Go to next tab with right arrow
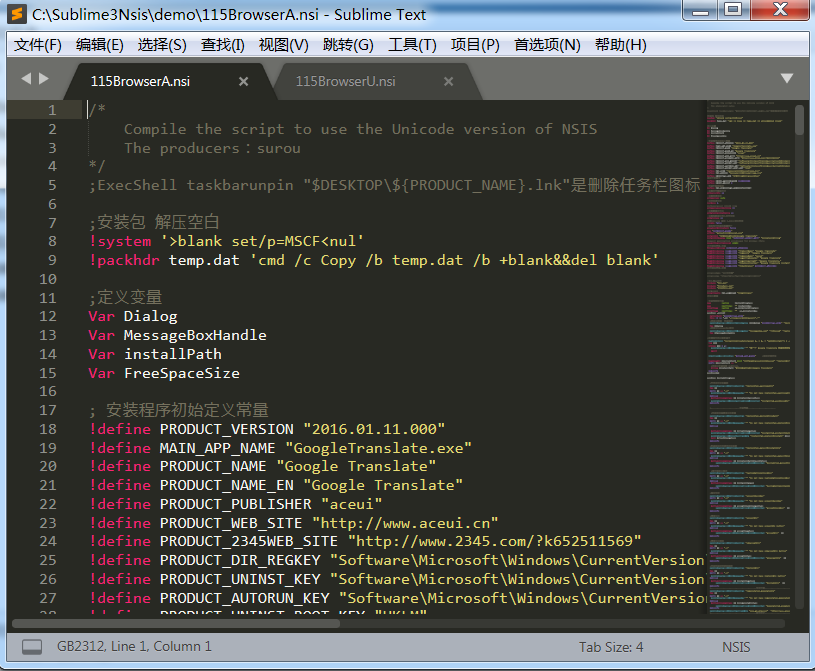The width and height of the screenshot is (815, 671). 44,78
